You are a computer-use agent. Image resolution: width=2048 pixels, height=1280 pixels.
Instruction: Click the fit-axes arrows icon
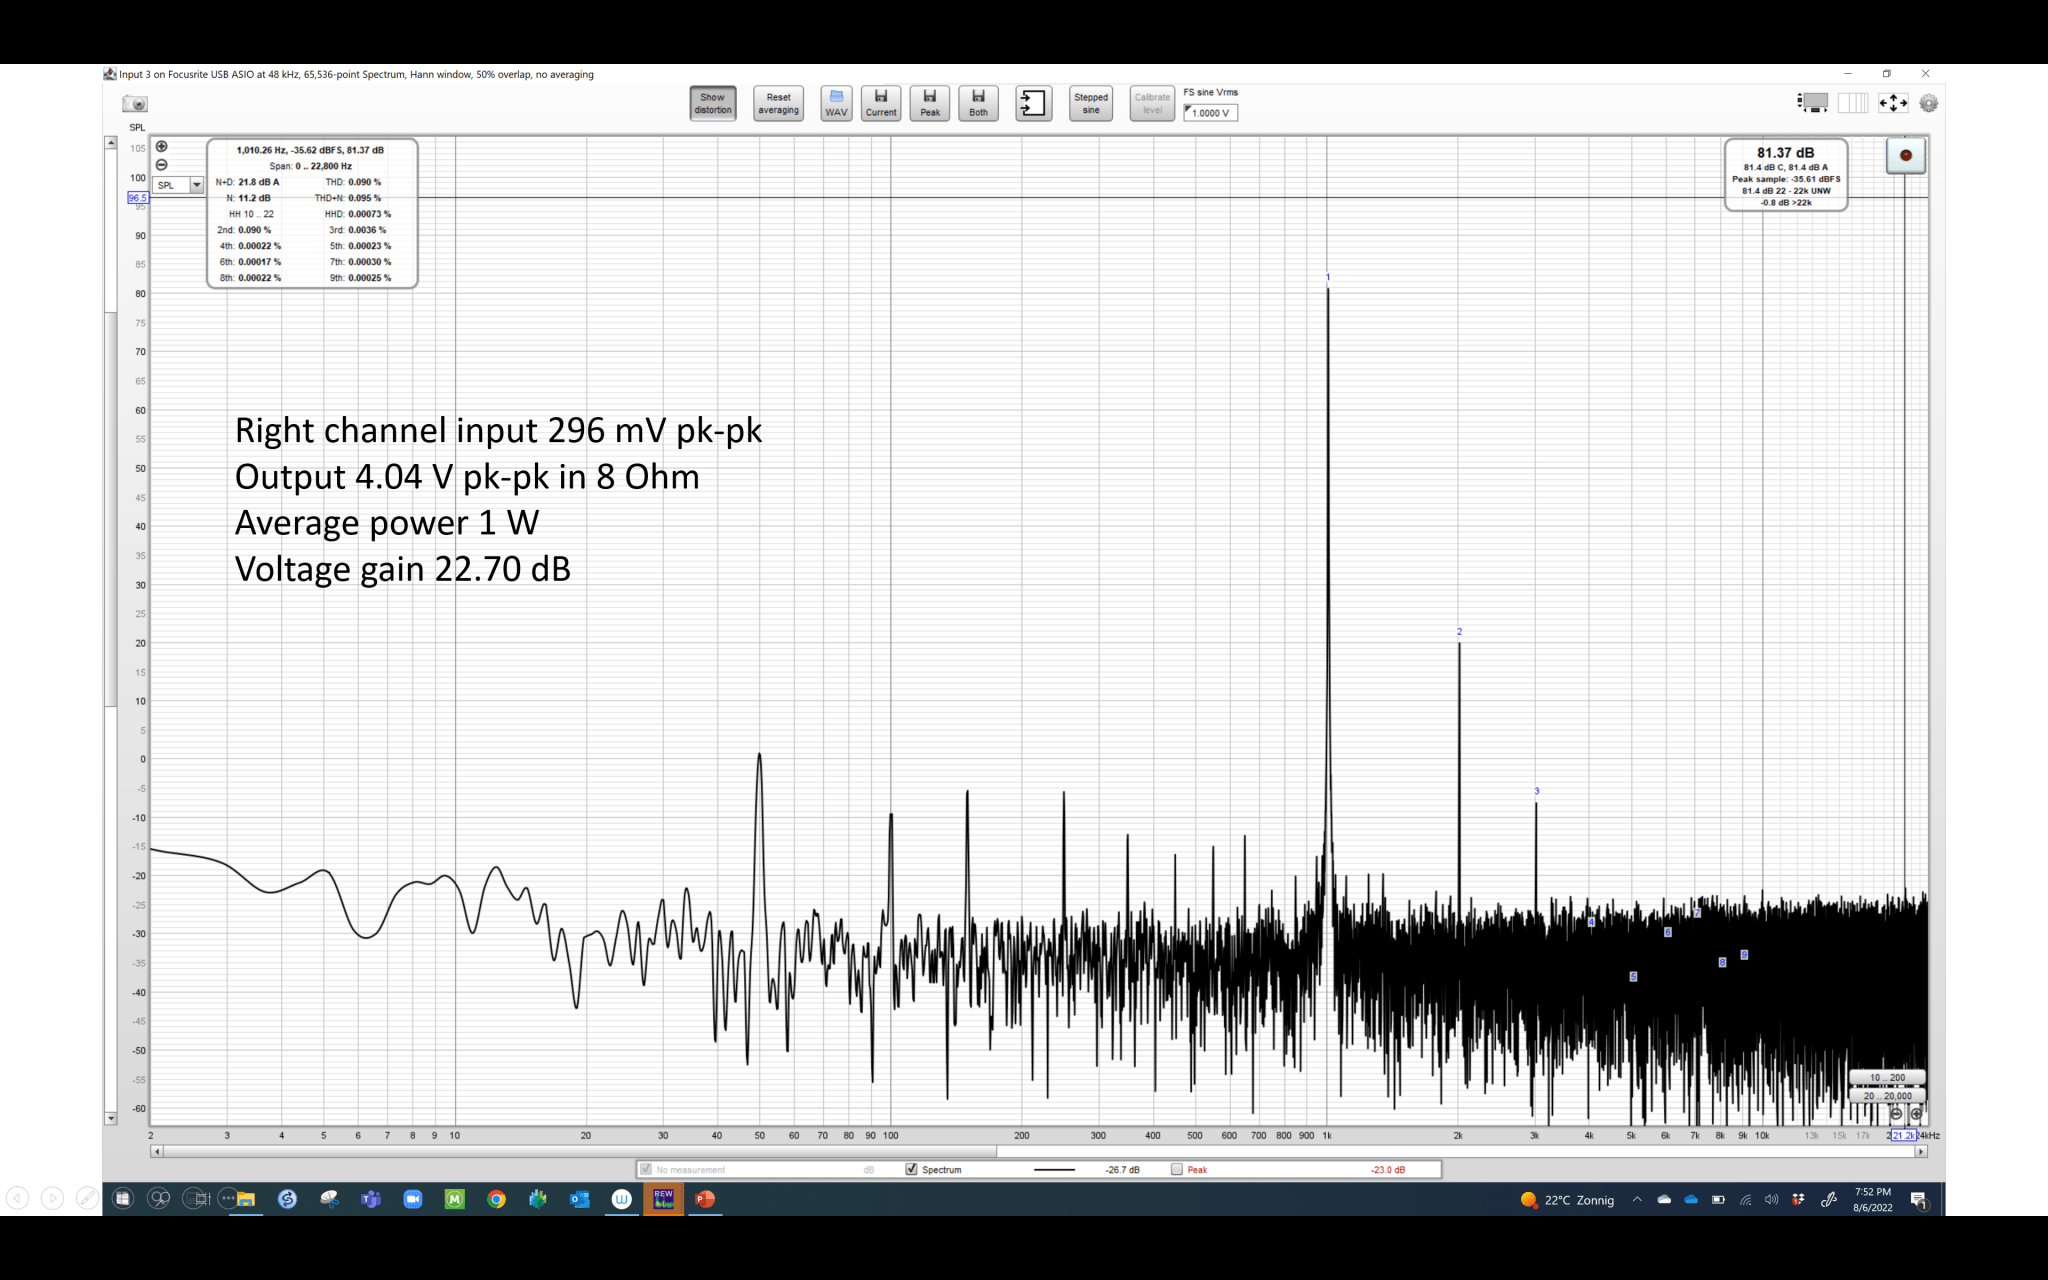[x=1893, y=103]
